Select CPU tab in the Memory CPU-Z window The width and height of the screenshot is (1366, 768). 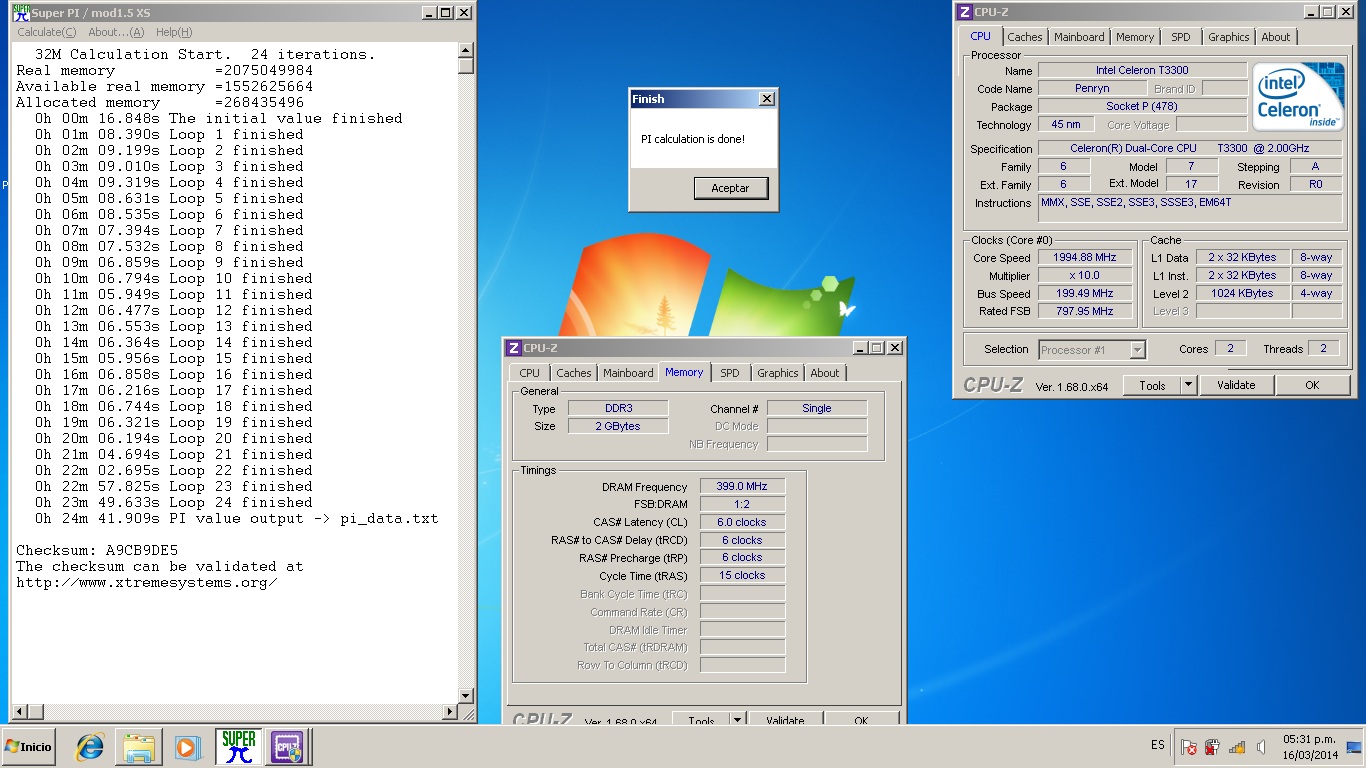(x=530, y=373)
